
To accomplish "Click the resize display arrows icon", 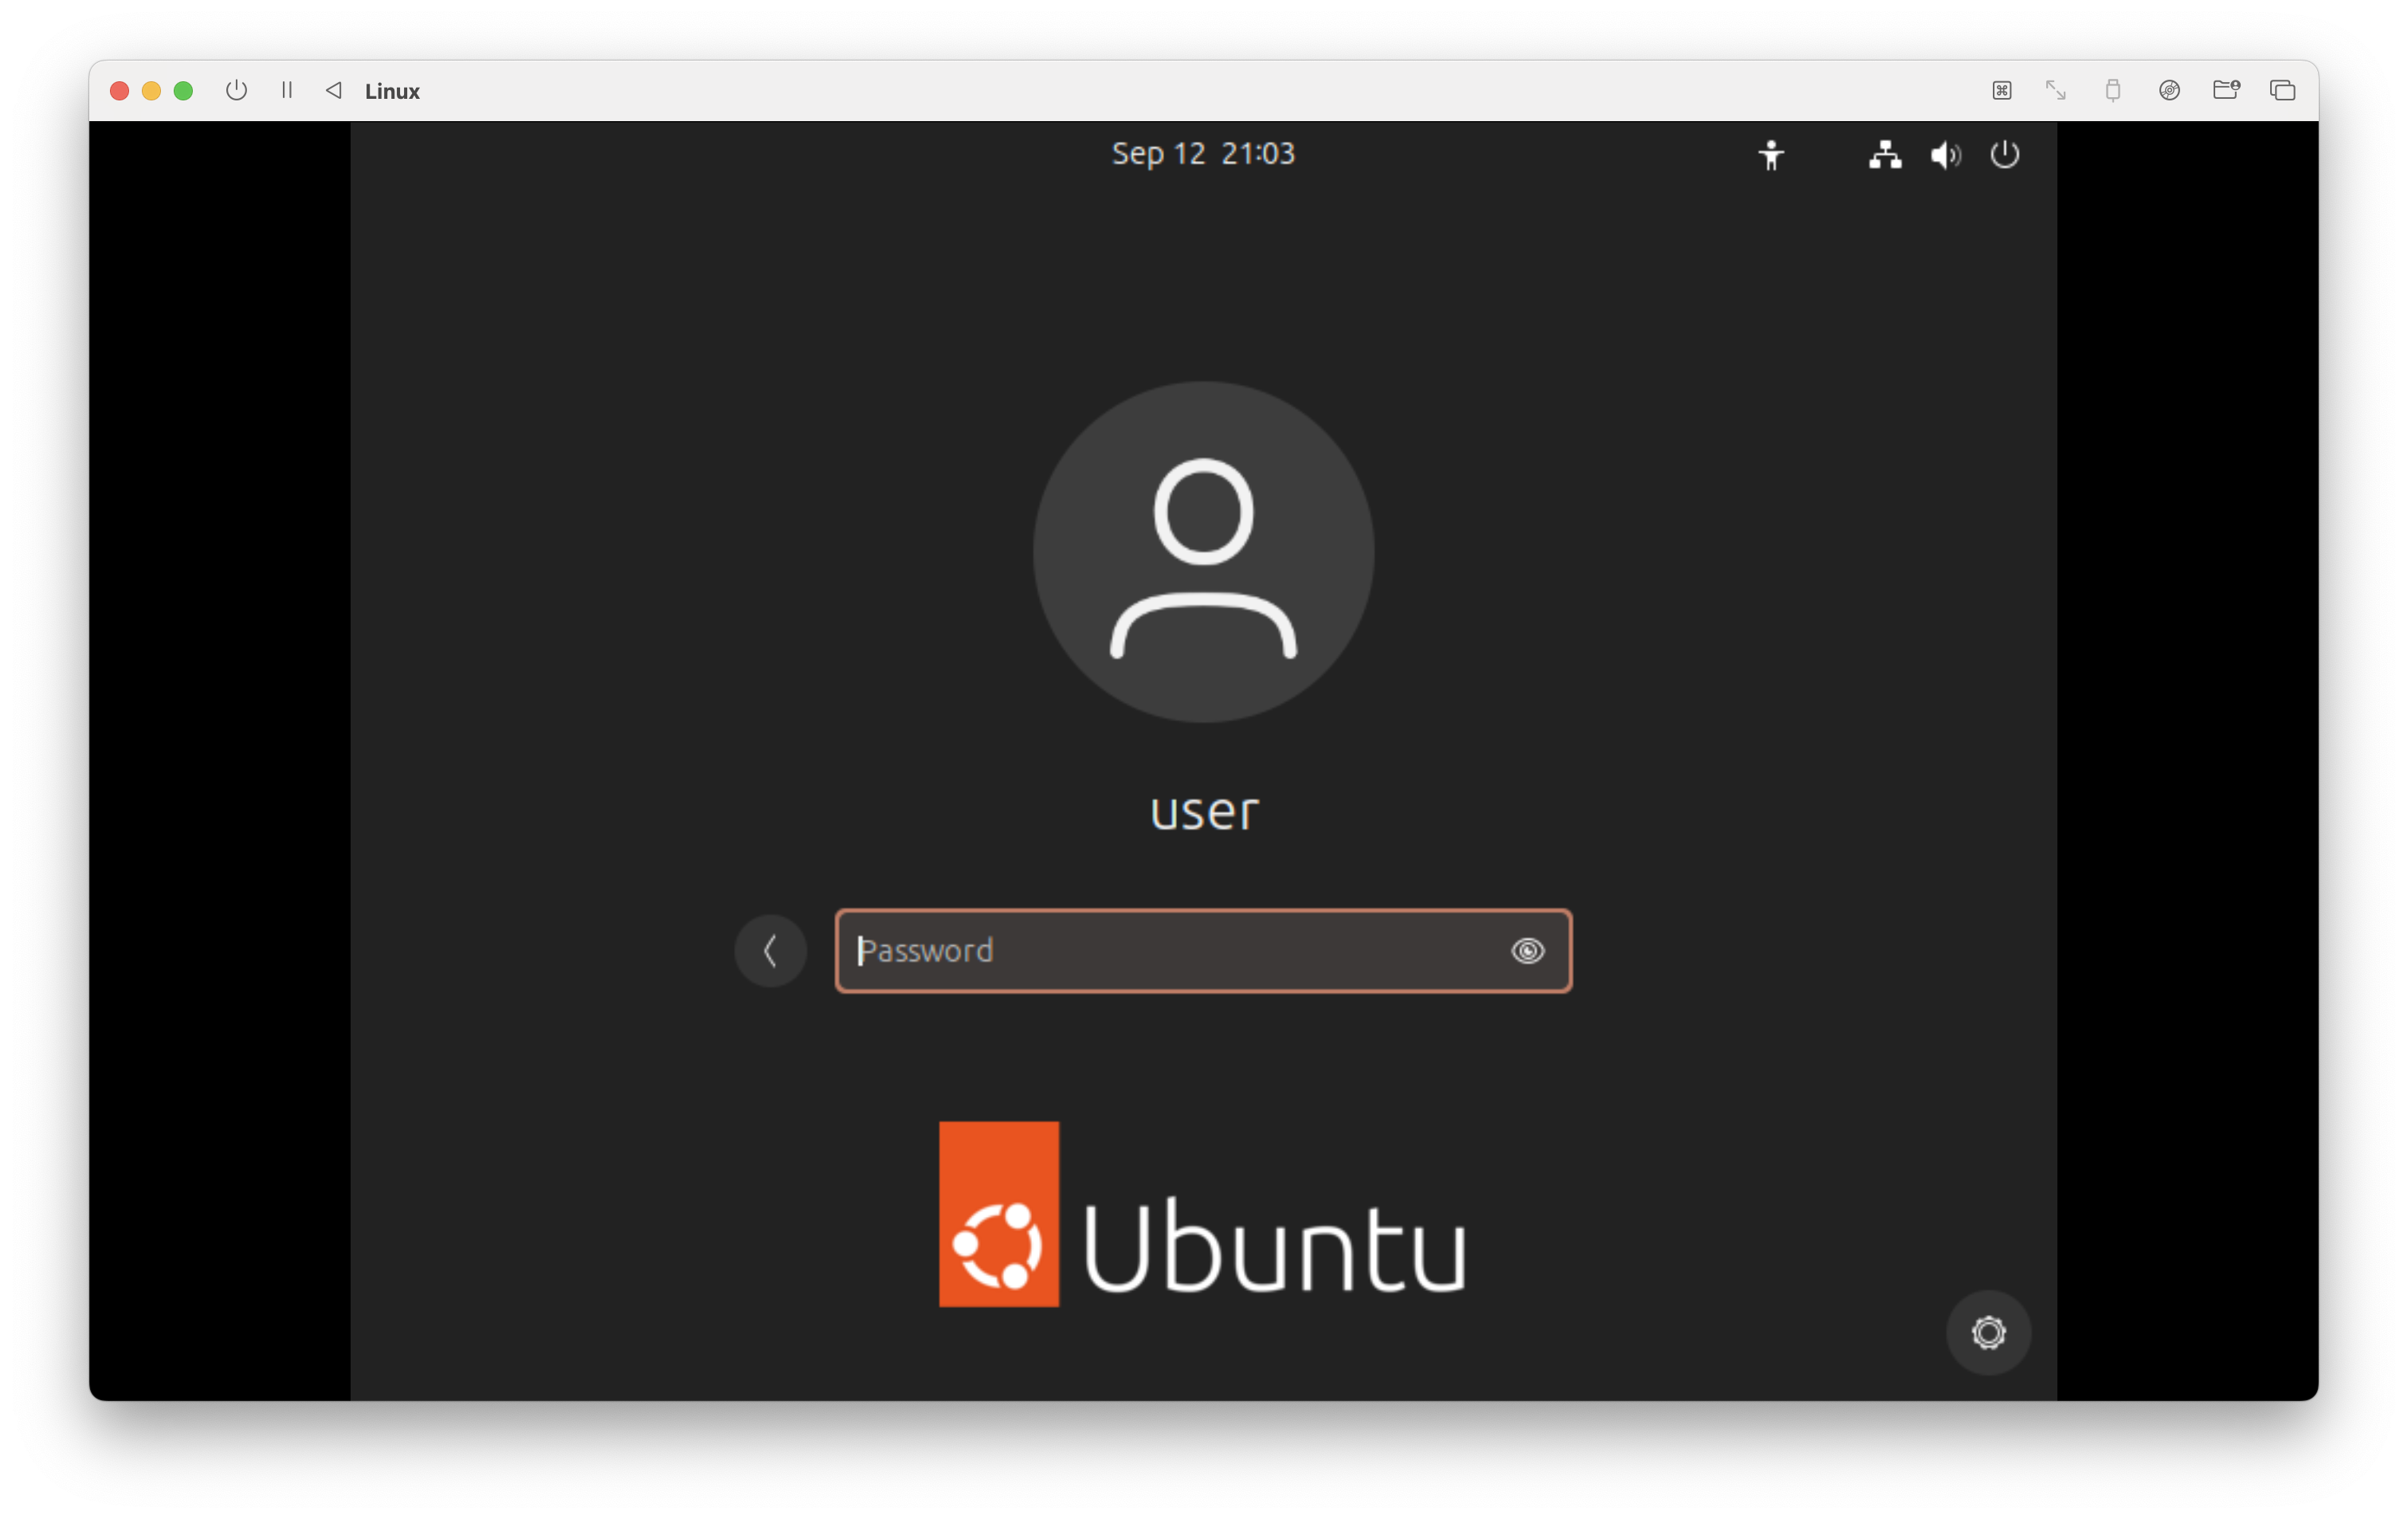I will [2055, 90].
